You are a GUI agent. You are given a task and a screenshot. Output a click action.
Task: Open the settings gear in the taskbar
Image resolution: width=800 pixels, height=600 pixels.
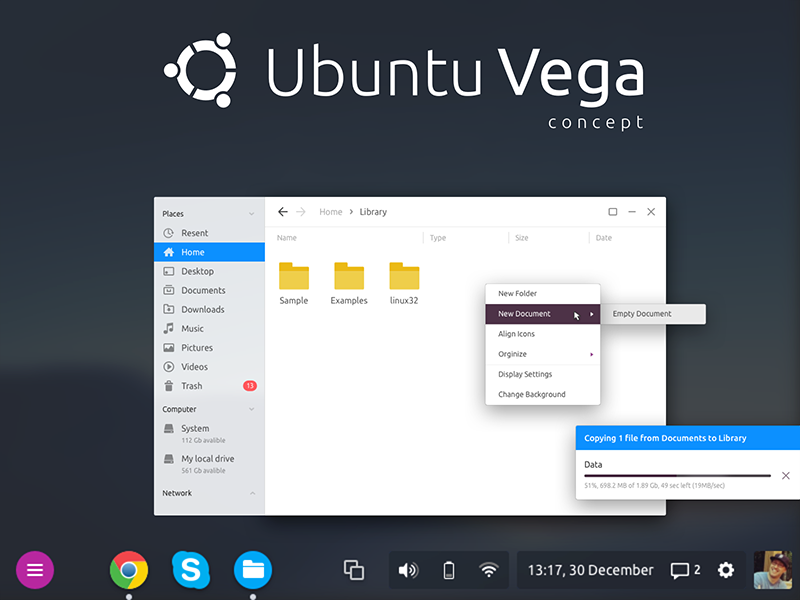point(725,569)
